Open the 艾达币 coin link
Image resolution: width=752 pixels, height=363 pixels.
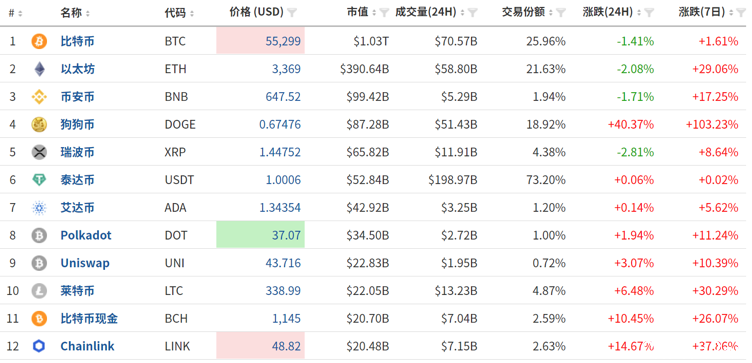(x=77, y=208)
